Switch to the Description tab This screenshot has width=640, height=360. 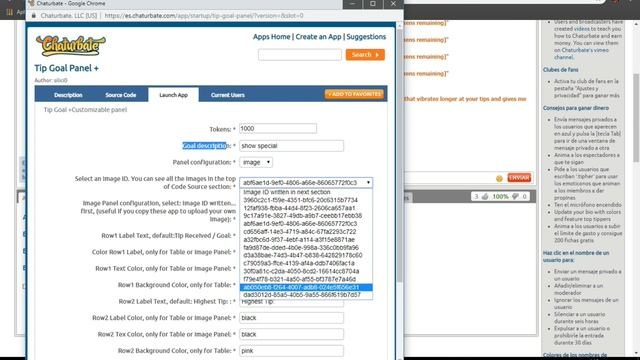coord(68,95)
